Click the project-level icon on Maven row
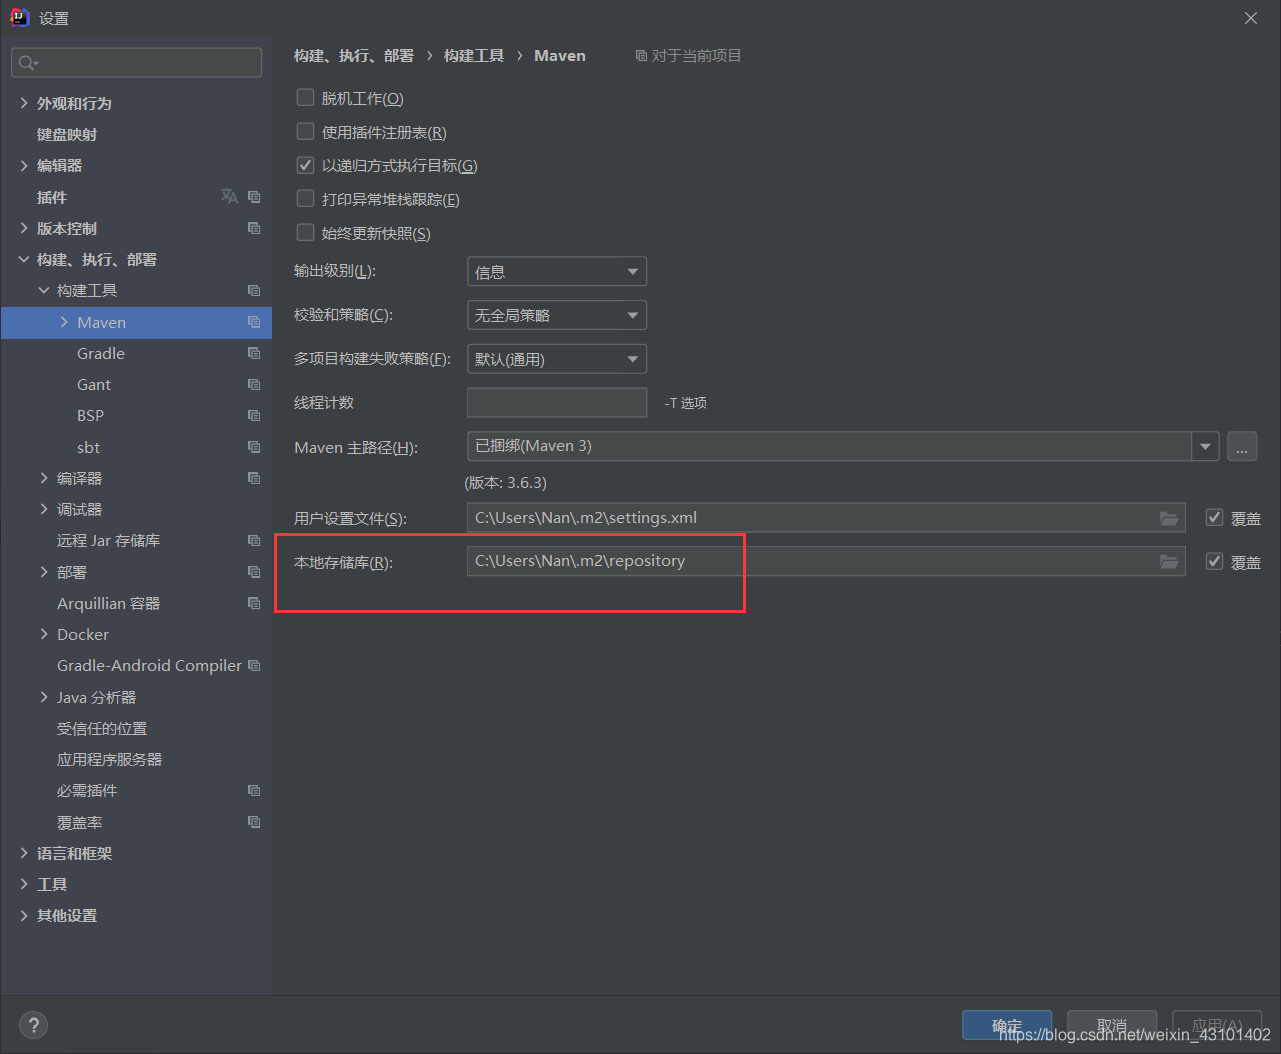 tap(254, 322)
